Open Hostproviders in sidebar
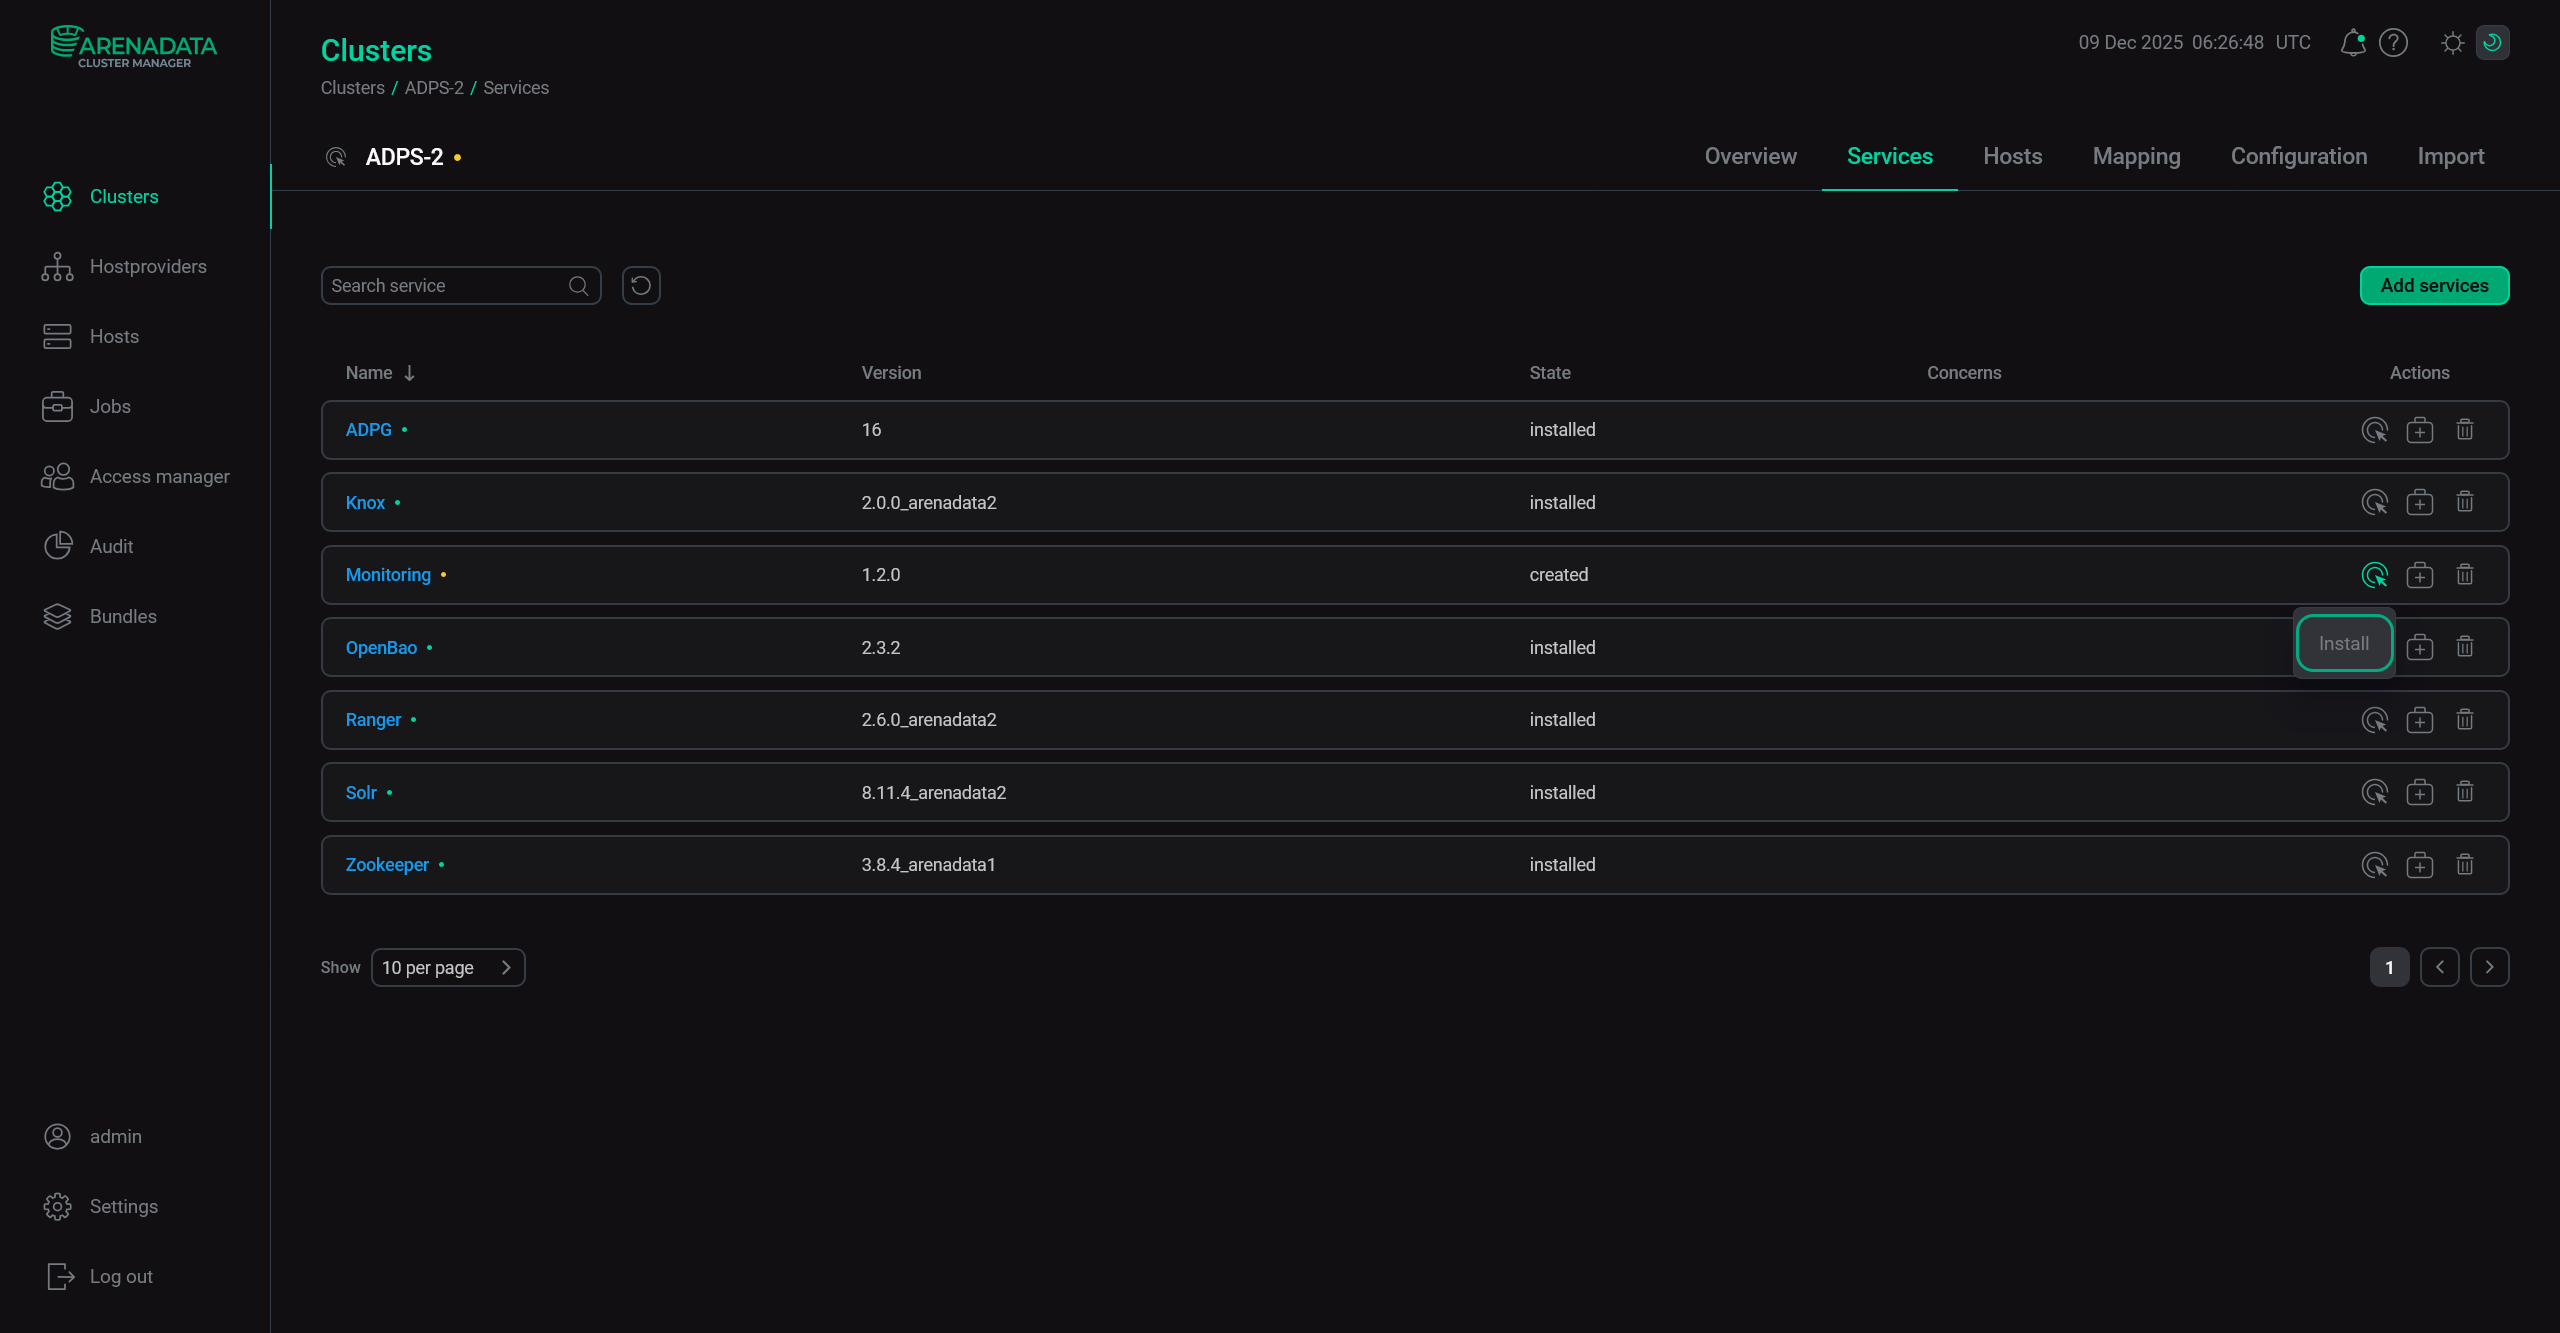The width and height of the screenshot is (2560, 1333). (148, 267)
